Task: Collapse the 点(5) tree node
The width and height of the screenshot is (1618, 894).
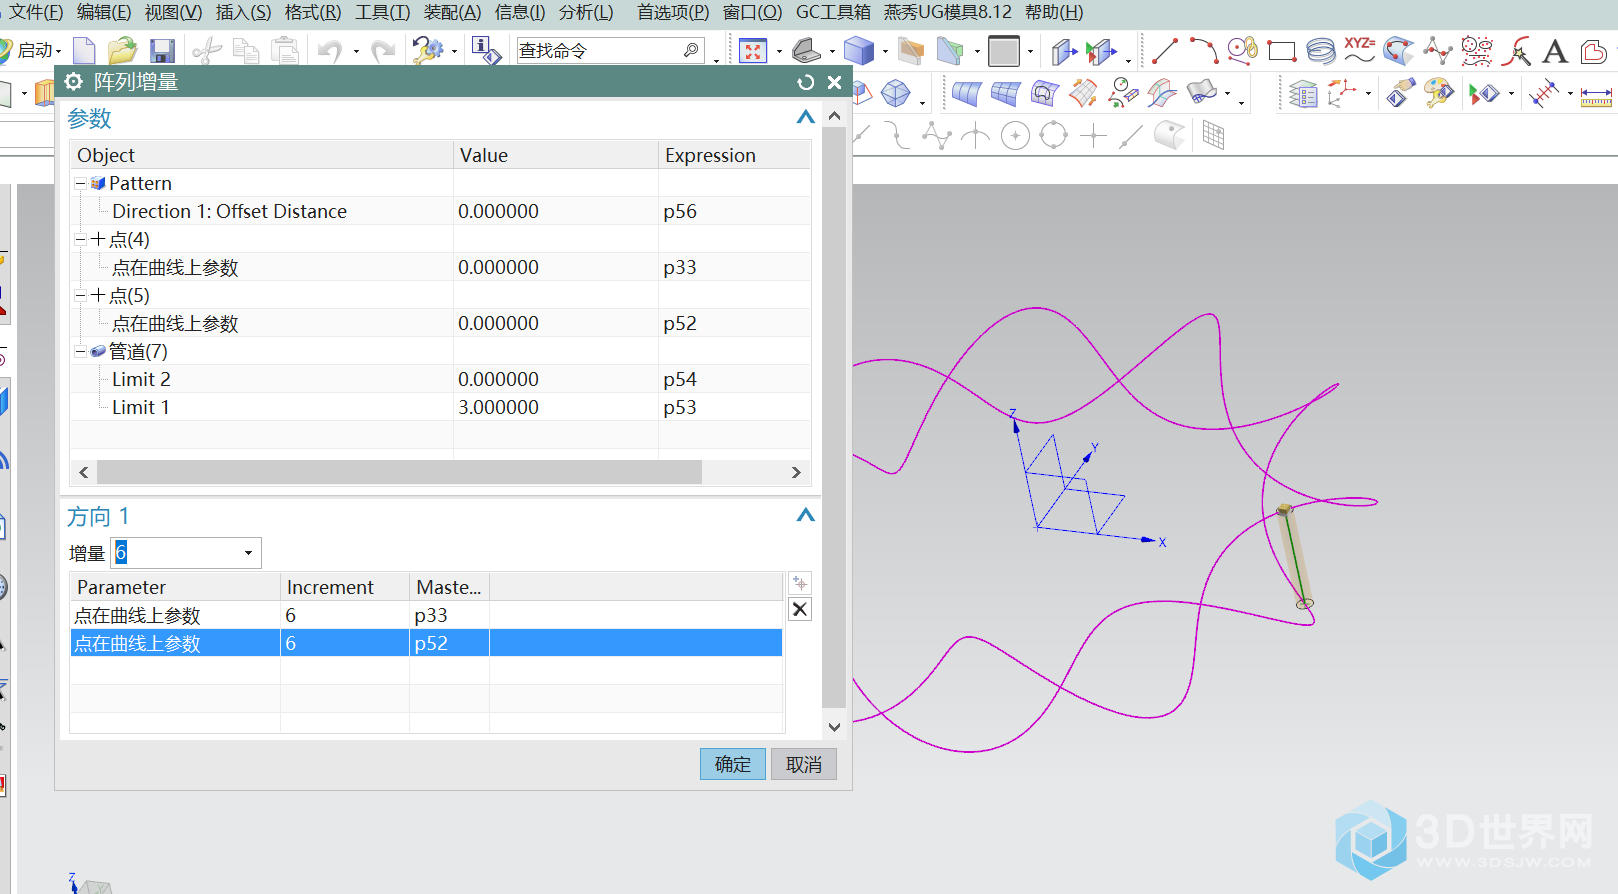Action: coord(81,295)
